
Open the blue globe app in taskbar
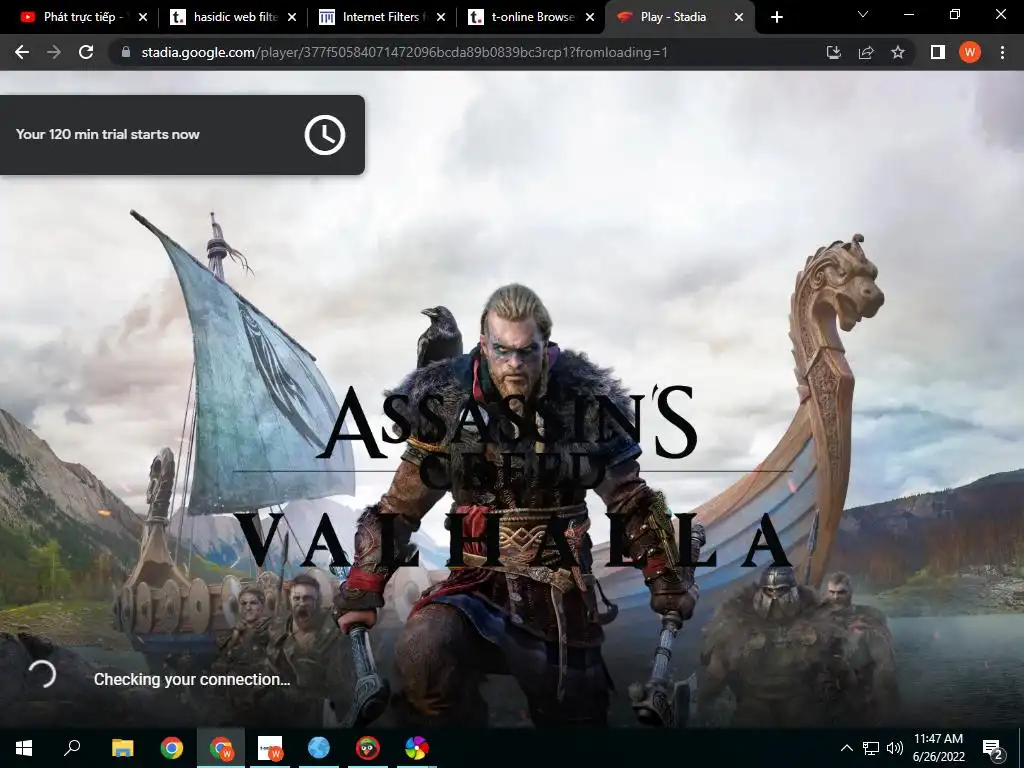coord(319,748)
